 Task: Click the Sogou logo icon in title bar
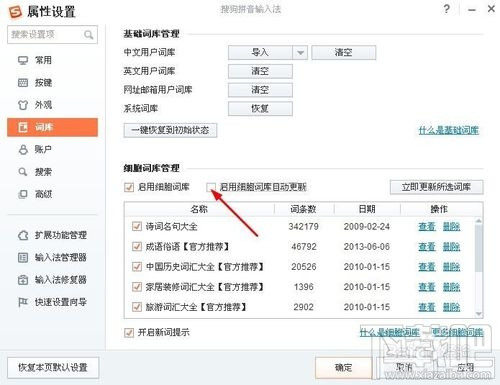click(x=15, y=12)
